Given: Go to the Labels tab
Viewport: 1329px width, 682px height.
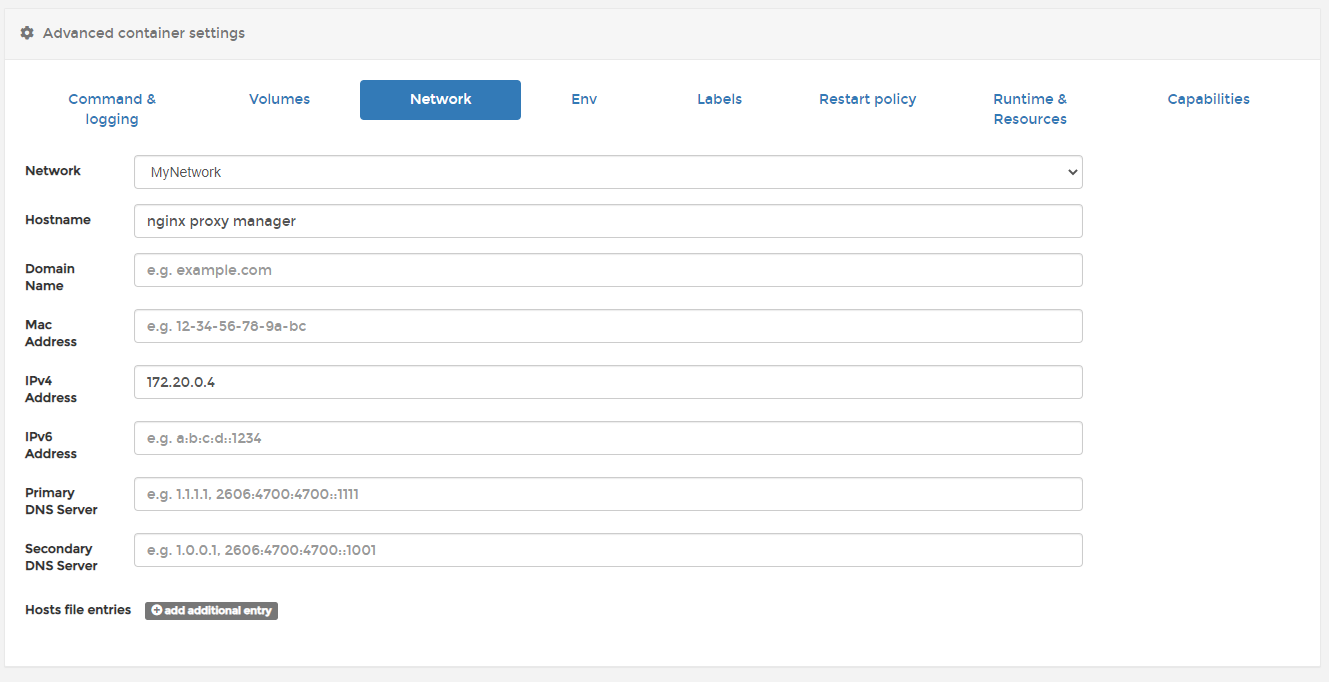Looking at the screenshot, I should point(719,99).
